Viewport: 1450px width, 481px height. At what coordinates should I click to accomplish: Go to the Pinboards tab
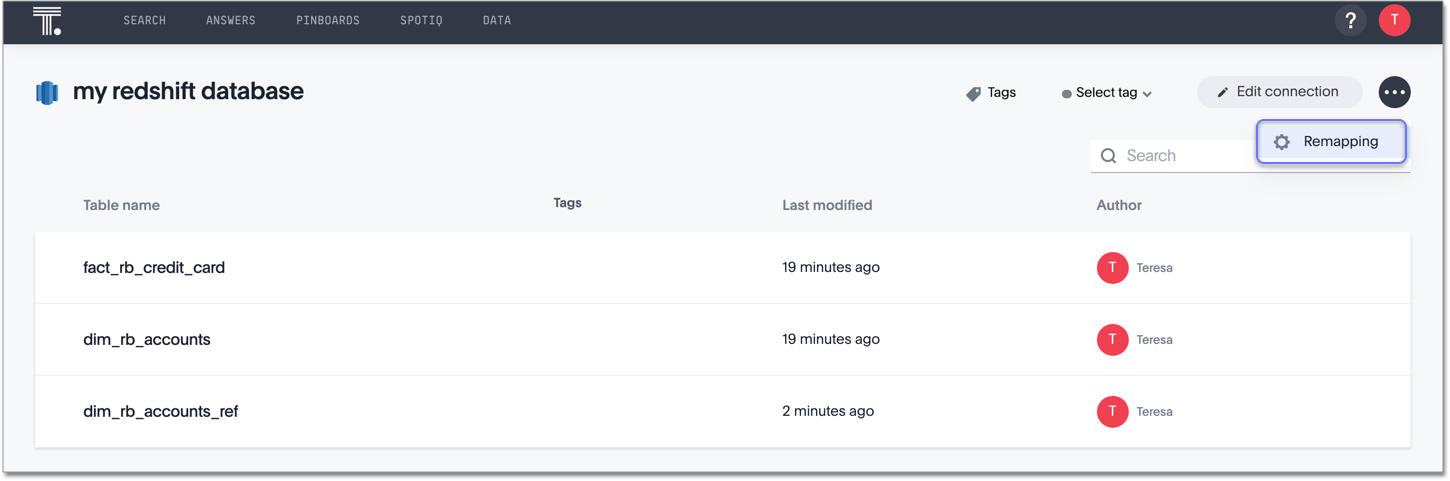pyautogui.click(x=328, y=21)
